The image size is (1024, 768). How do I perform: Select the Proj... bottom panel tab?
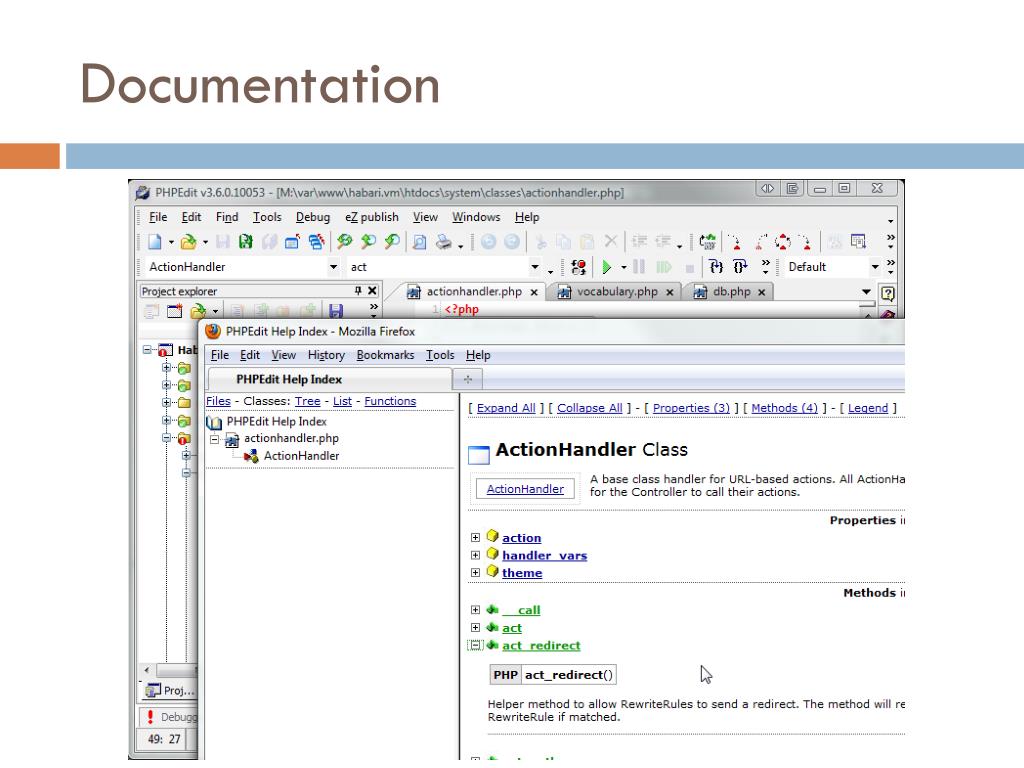coord(170,690)
